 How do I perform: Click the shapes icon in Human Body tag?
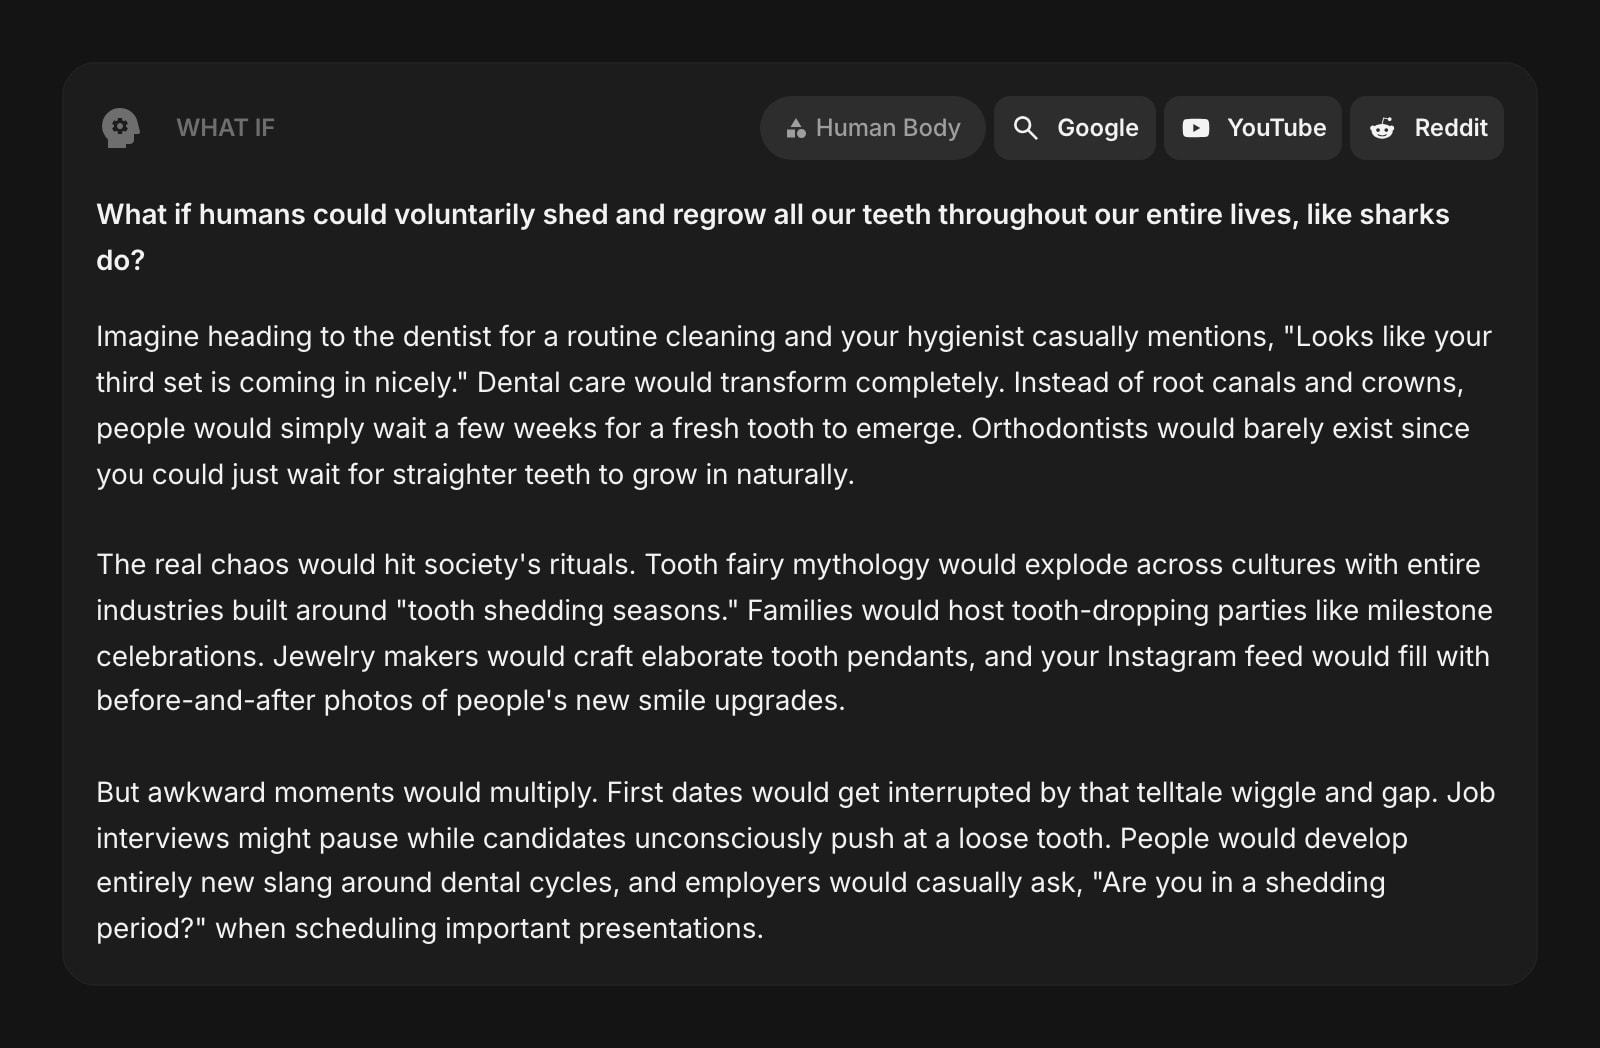coord(796,128)
